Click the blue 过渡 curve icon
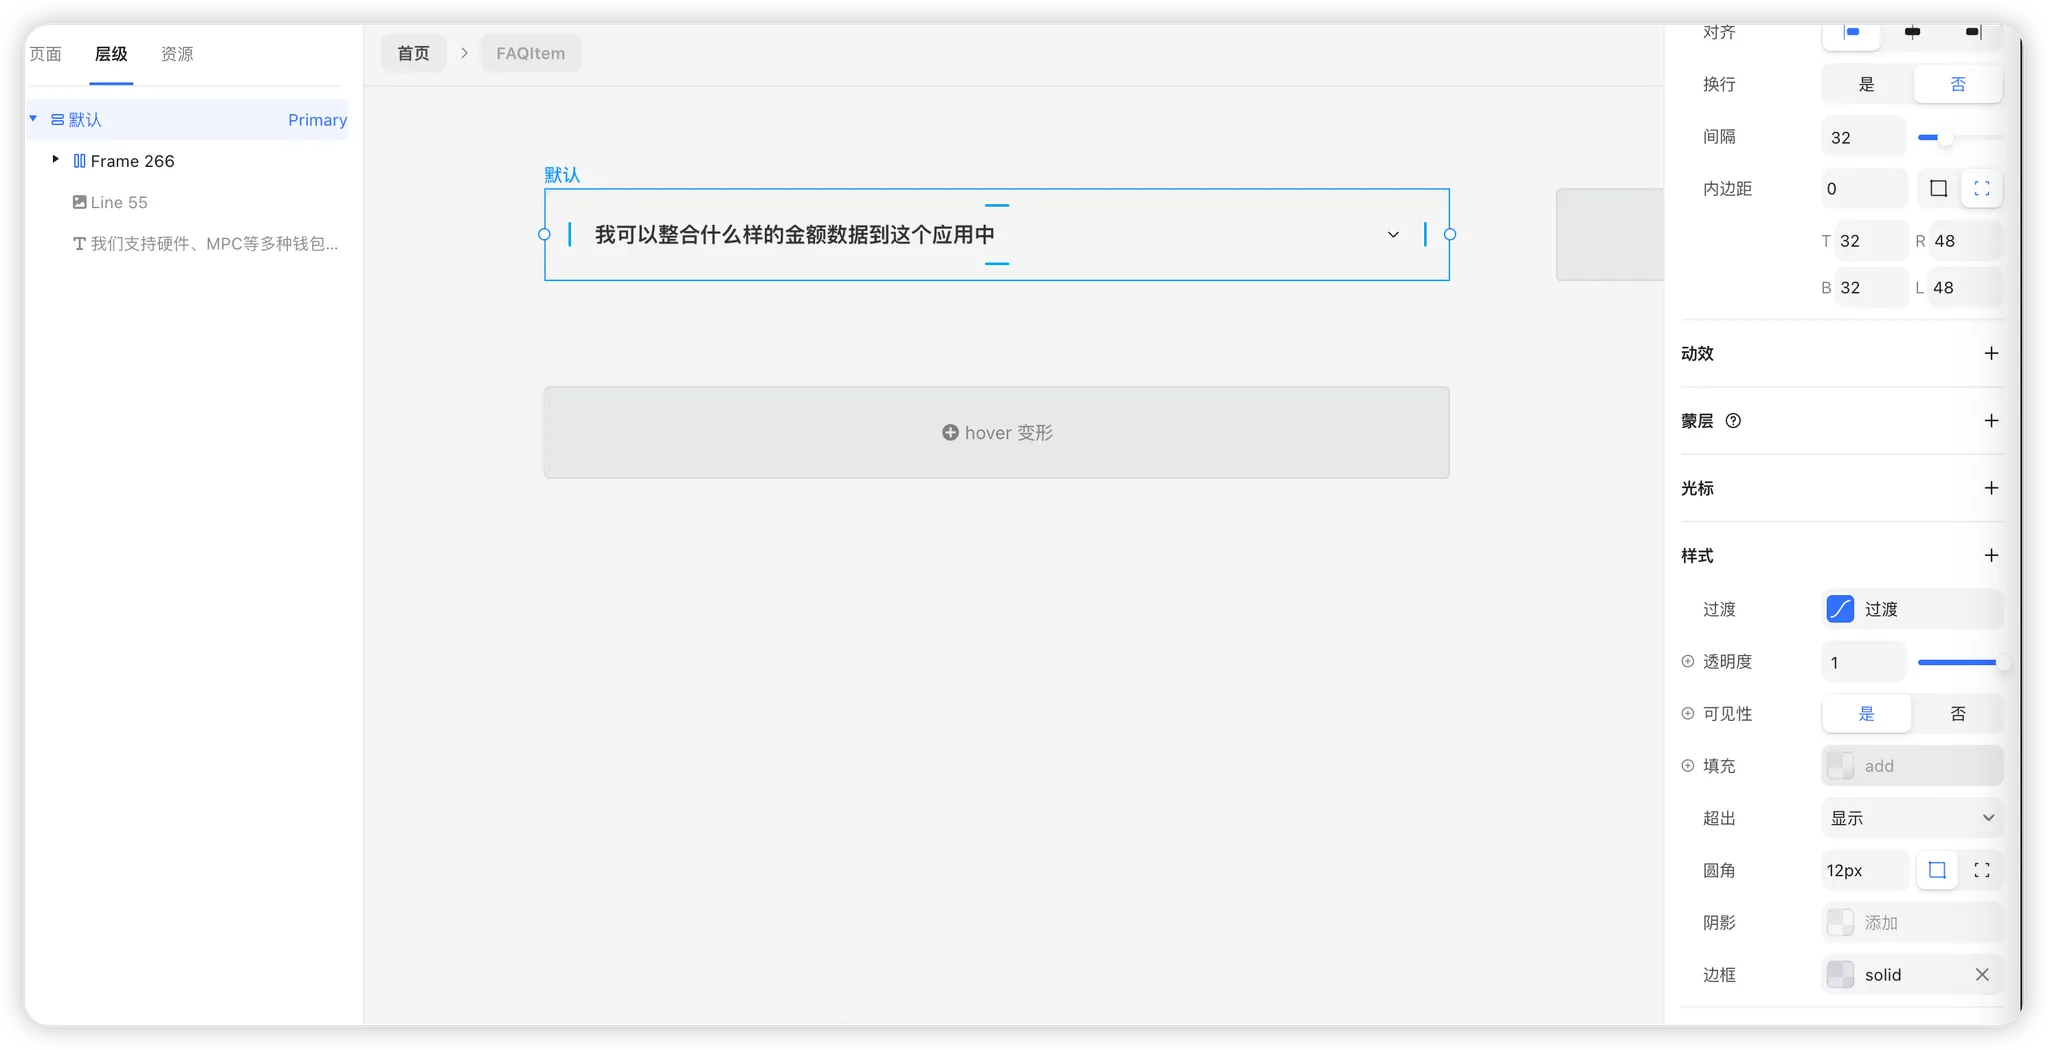This screenshot has height=1050, width=2048. pyautogui.click(x=1840, y=609)
